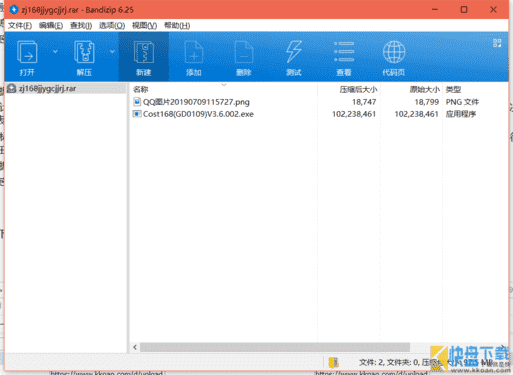Image resolution: width=513 pixels, height=375 pixels.
Task: Click the Delete (删除) toolbar icon
Action: [244, 52]
